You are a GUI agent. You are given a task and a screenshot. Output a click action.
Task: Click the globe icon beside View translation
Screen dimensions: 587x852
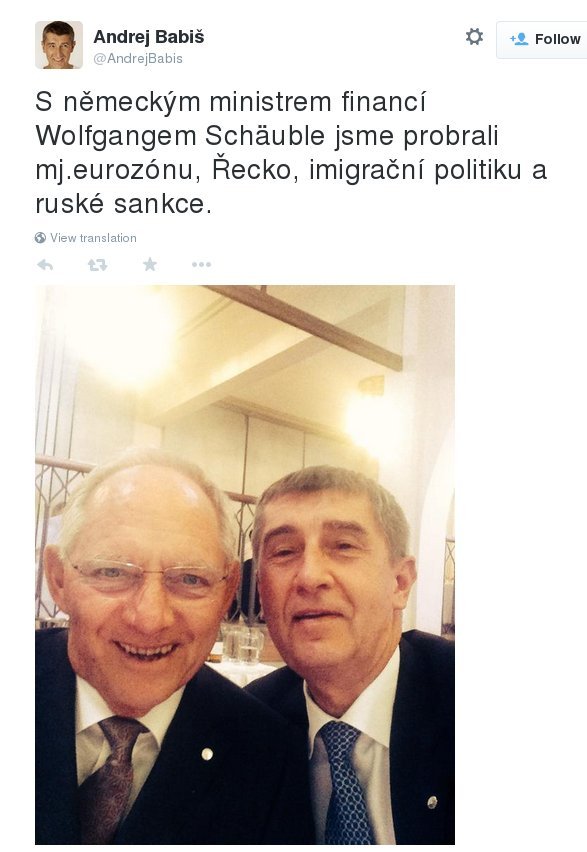point(40,238)
